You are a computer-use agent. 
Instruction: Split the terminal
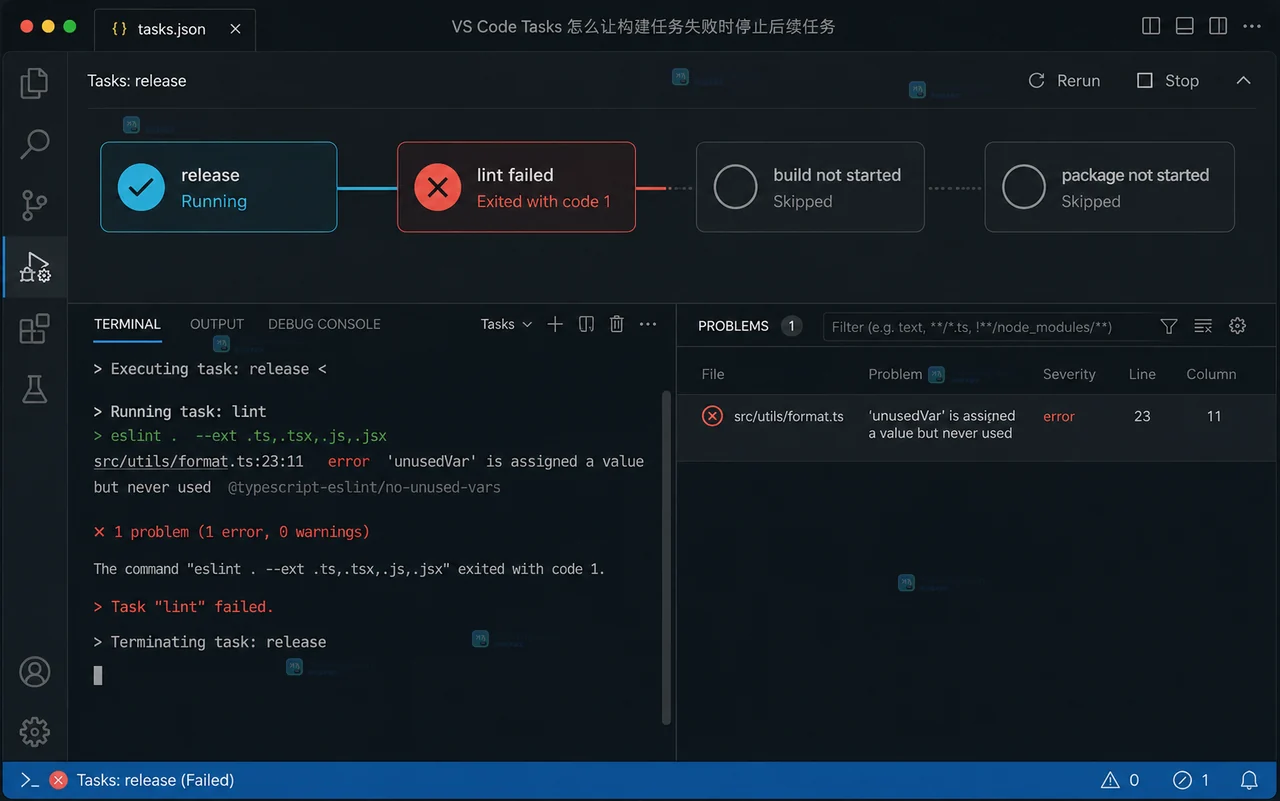coord(587,324)
